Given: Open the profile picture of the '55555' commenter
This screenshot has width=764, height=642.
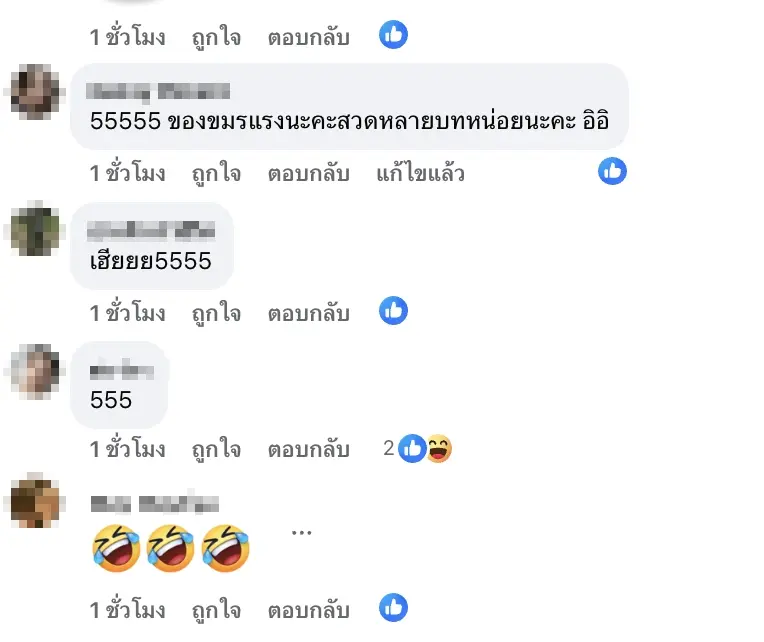Looking at the screenshot, I should click(35, 92).
